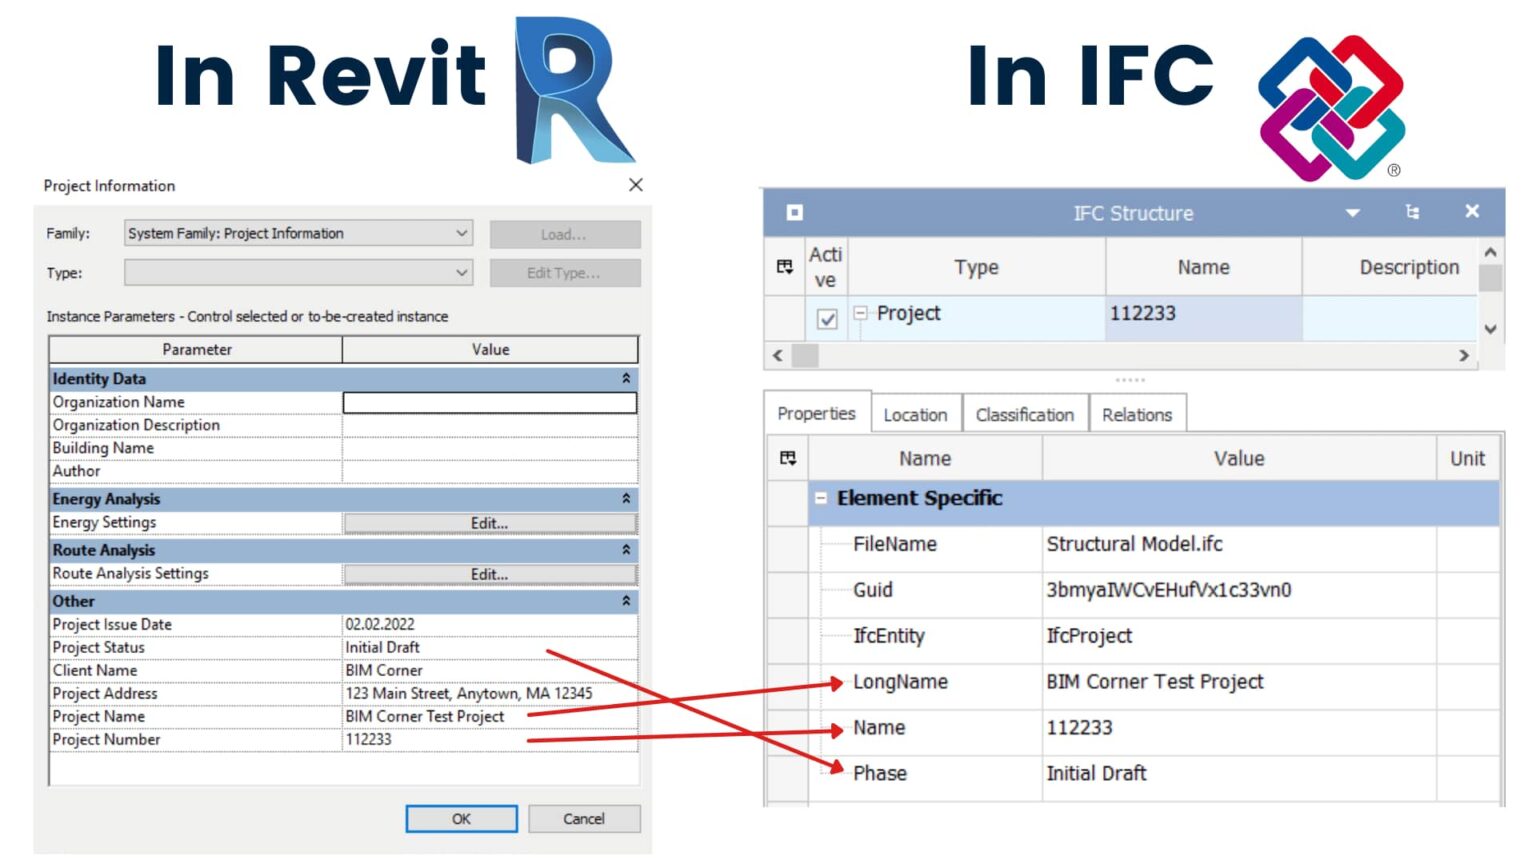Uncheck the Active checkbox for Project

click(x=826, y=319)
